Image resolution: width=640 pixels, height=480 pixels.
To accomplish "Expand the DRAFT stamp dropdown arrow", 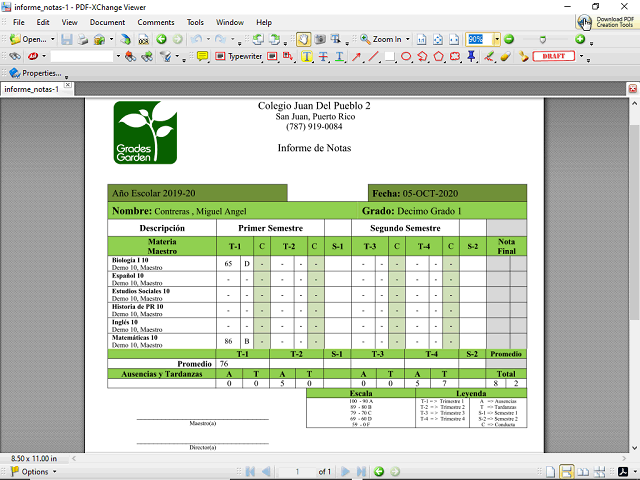I will (x=581, y=56).
